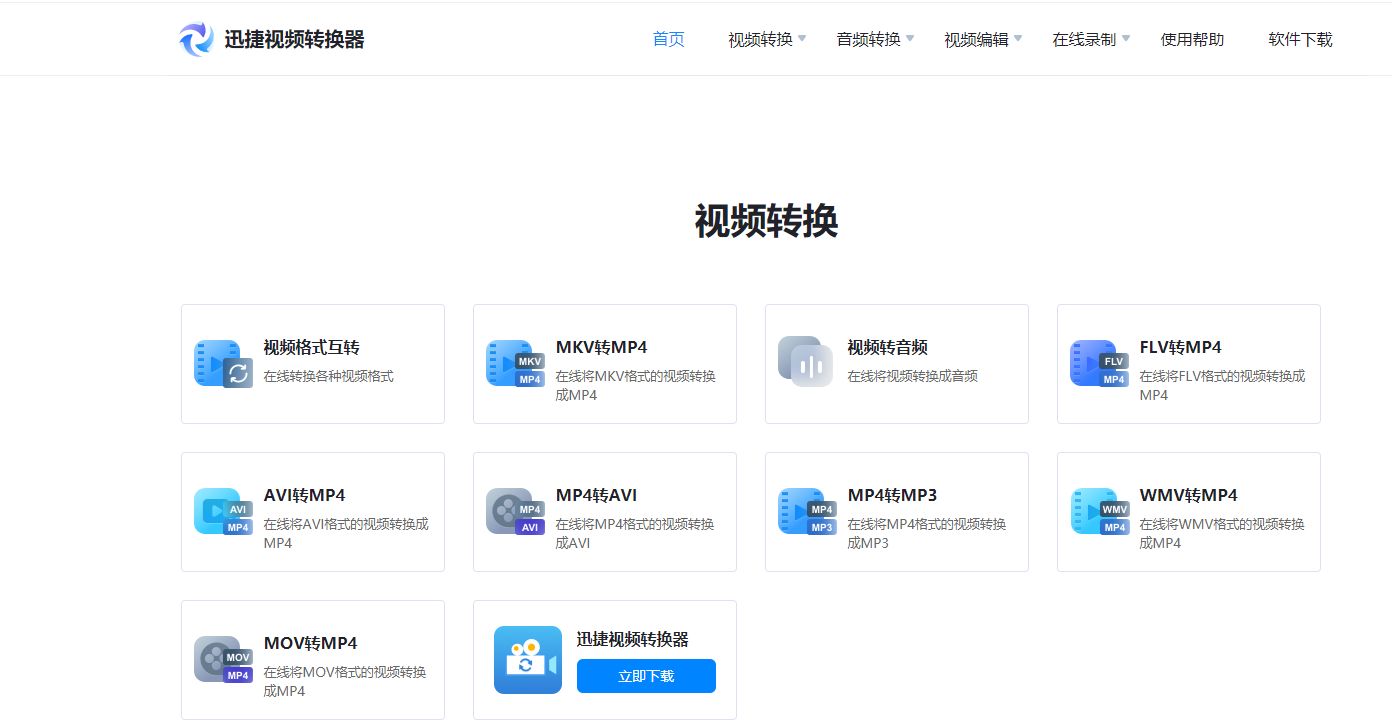Viewport: 1392px width, 727px height.
Task: Open the 视频转换 nav menu
Action: (760, 40)
